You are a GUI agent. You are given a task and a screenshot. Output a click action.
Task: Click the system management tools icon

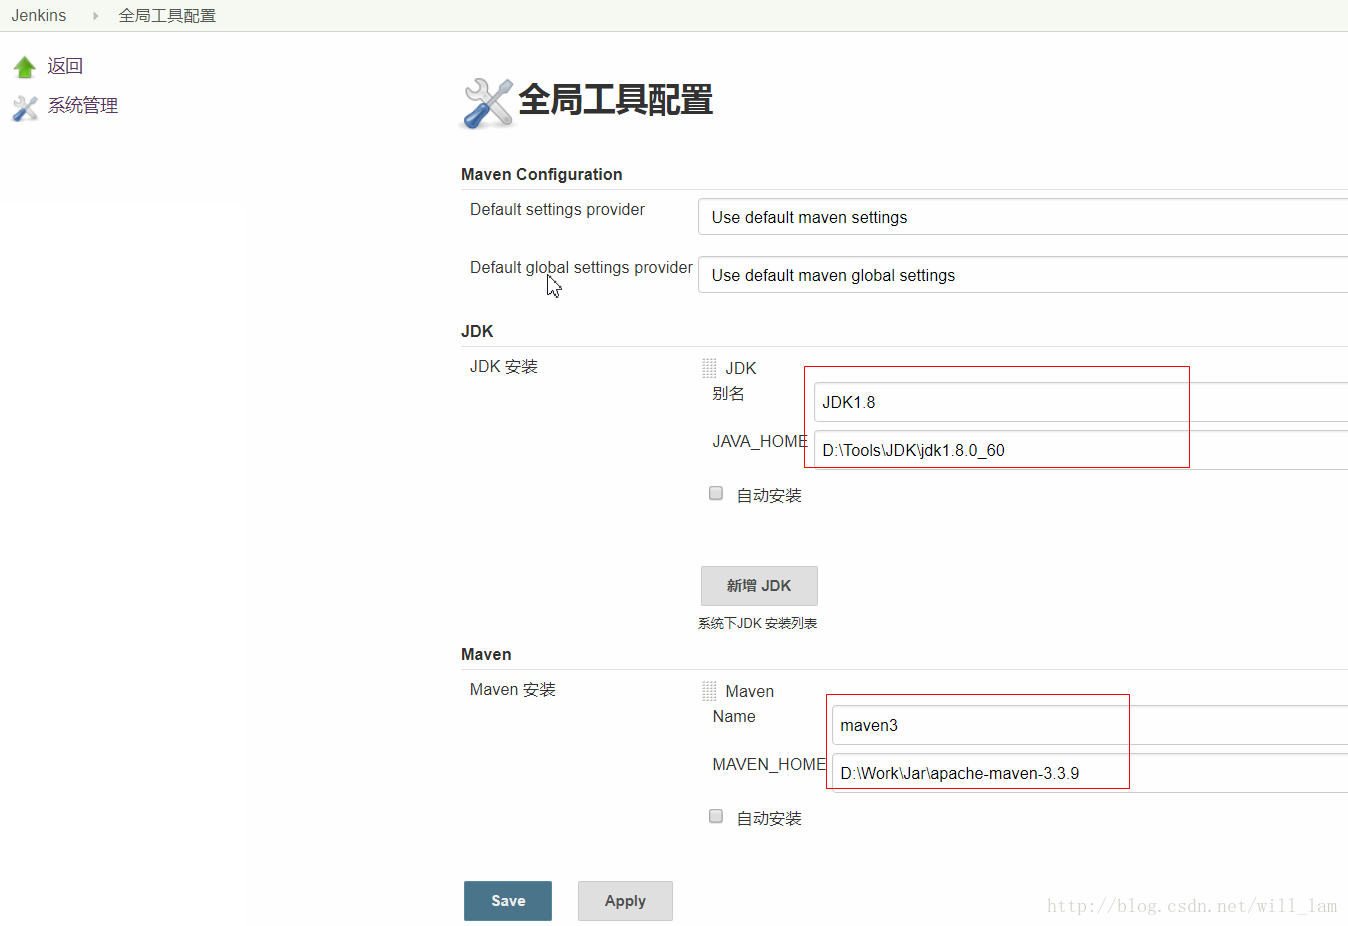click(x=25, y=107)
